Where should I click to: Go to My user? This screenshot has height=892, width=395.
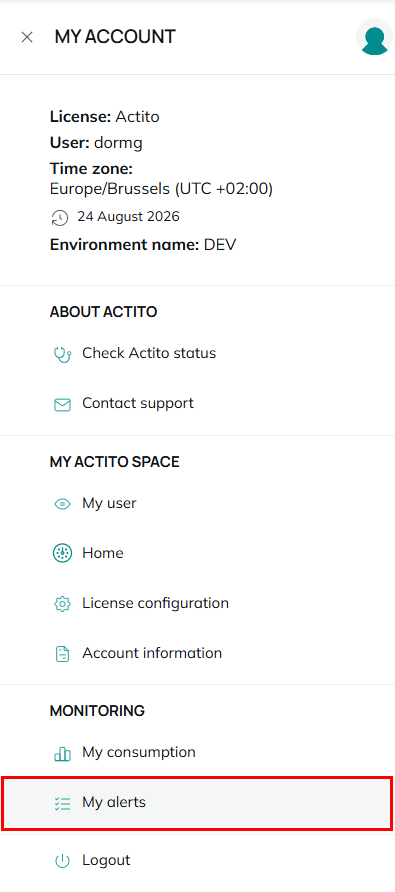(x=109, y=503)
